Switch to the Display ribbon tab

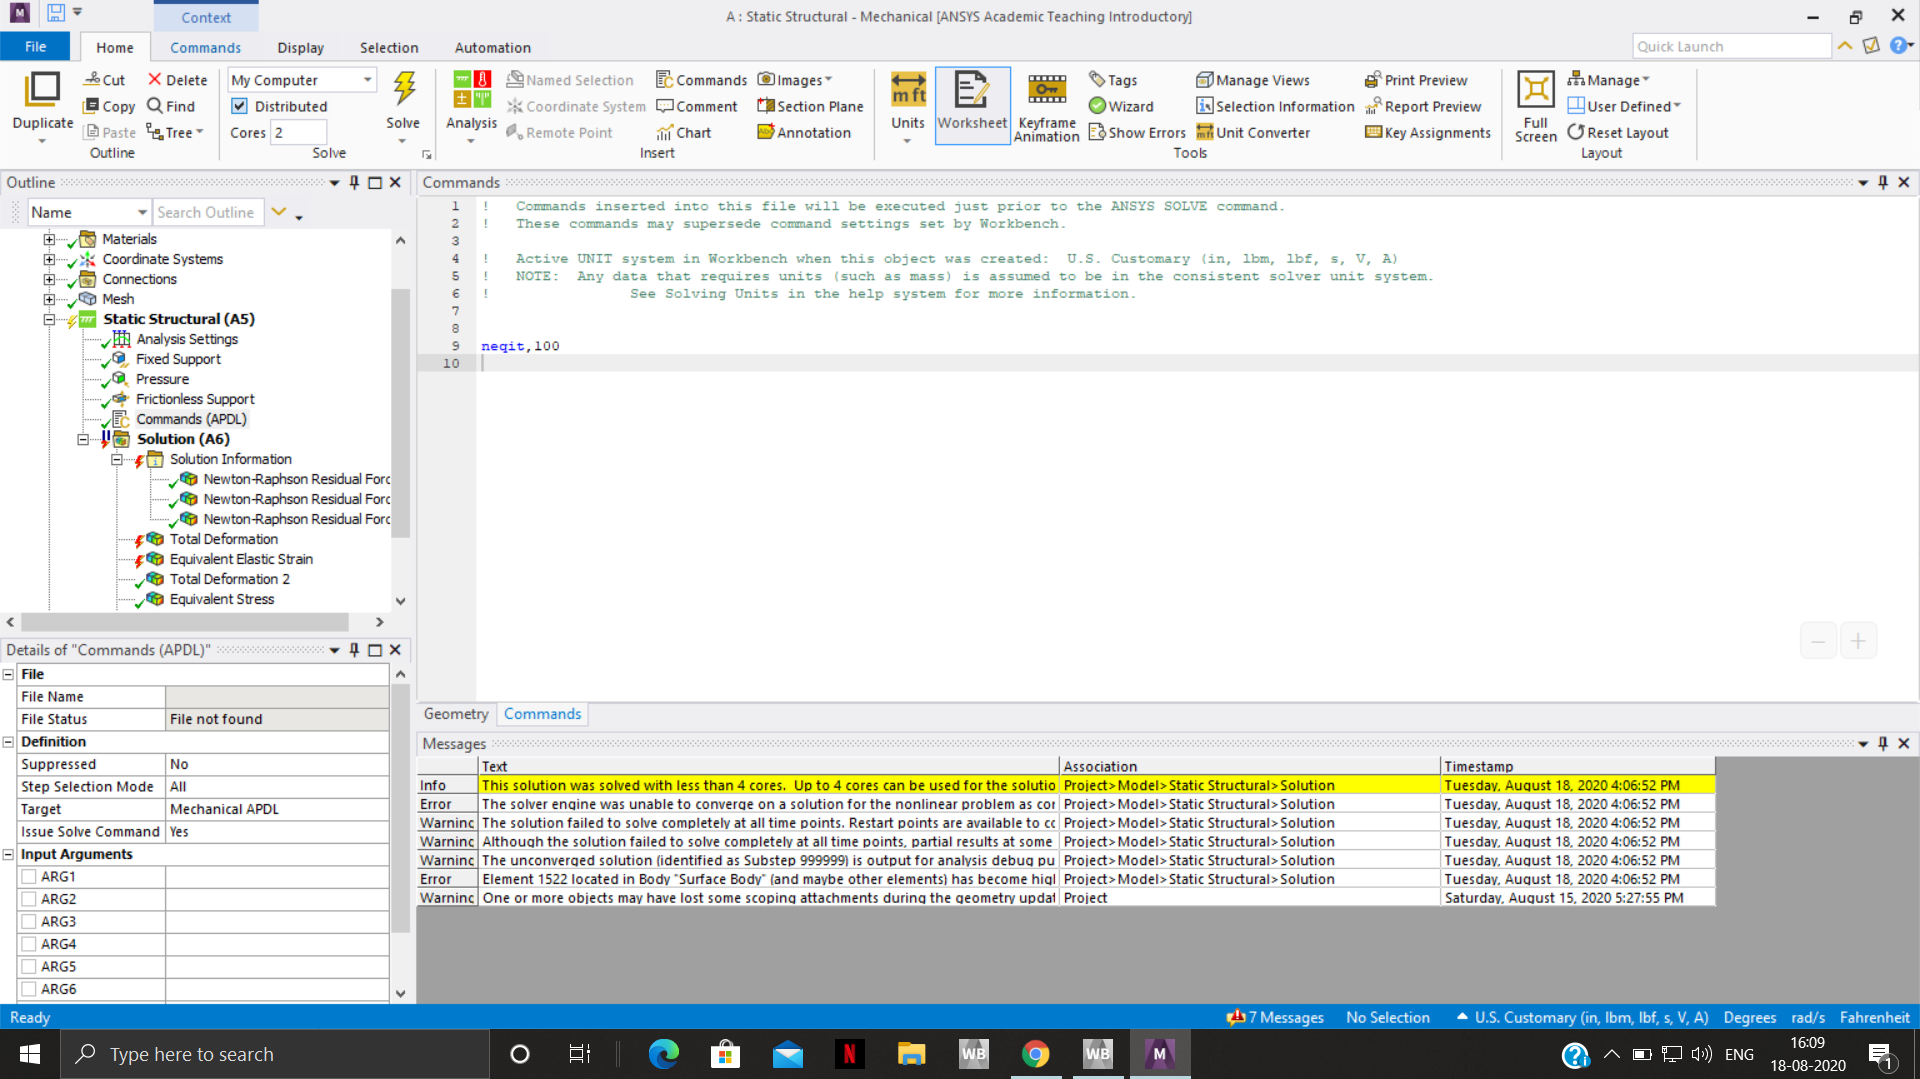(300, 48)
